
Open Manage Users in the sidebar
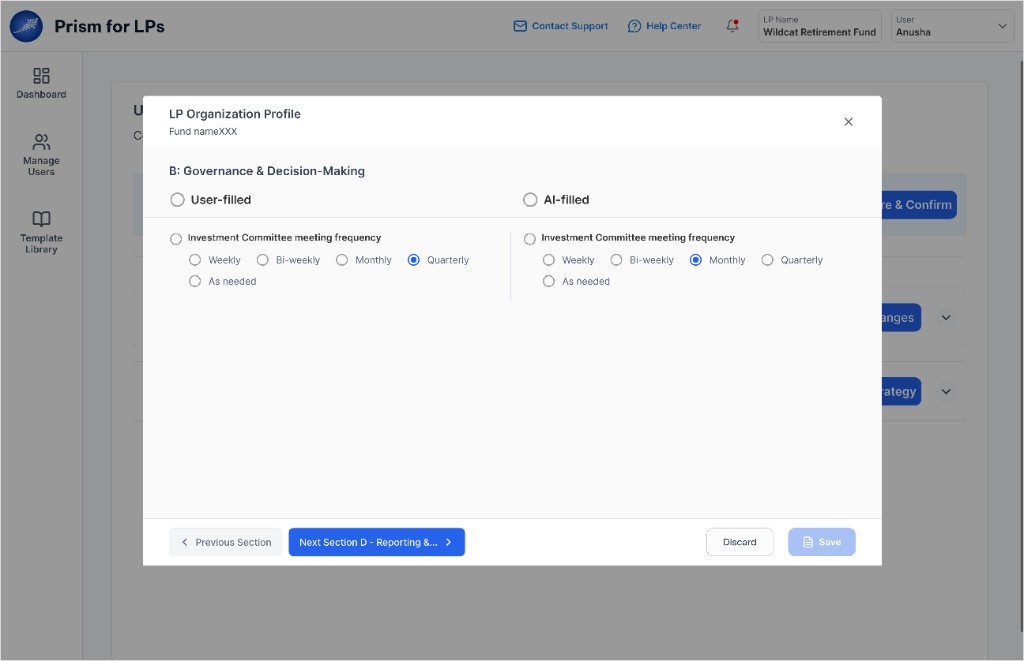coord(41,155)
